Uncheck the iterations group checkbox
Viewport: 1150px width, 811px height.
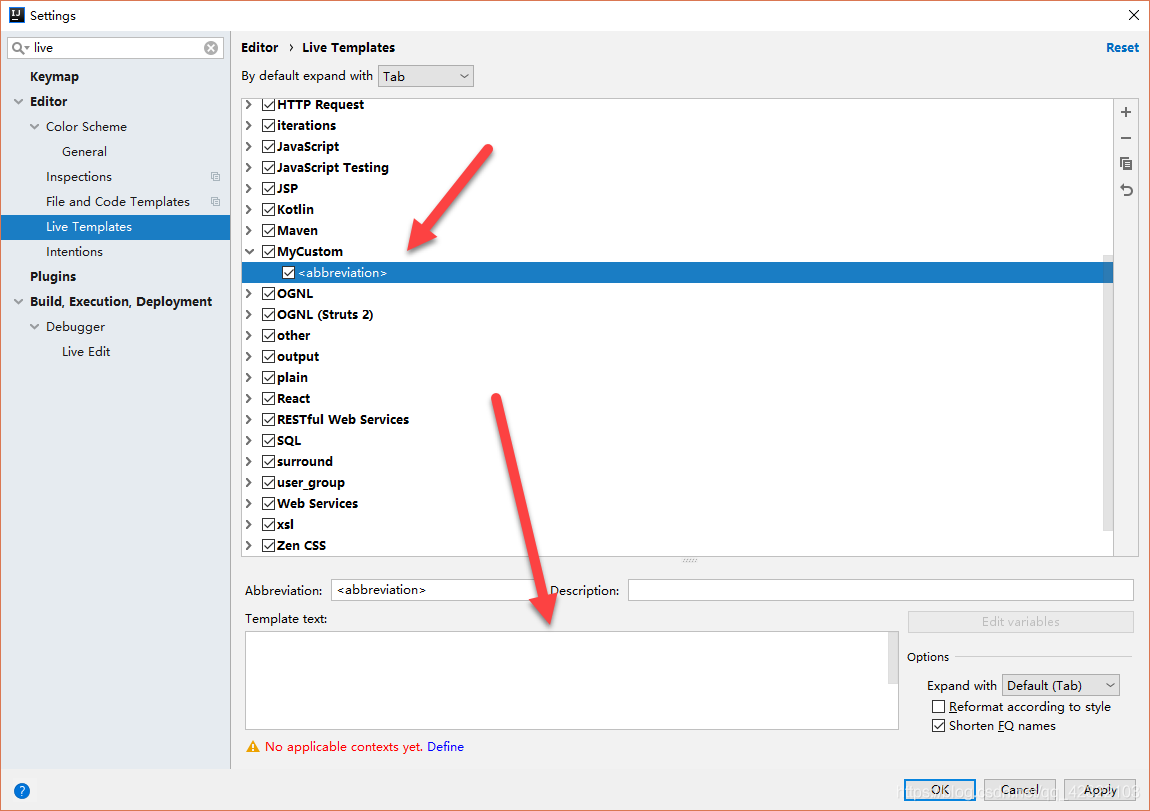pos(268,125)
